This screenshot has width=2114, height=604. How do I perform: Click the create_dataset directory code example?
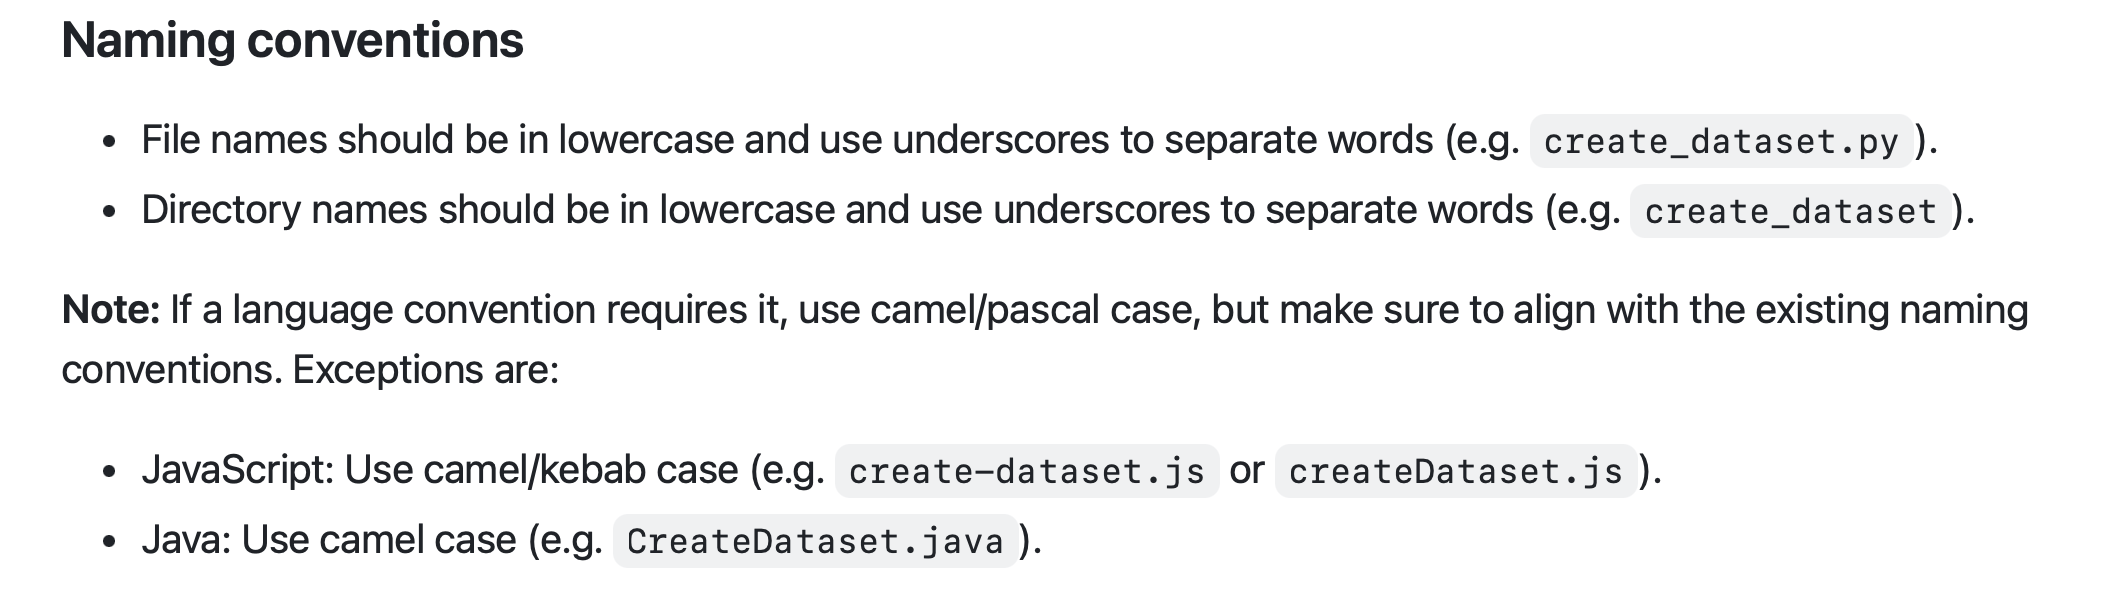click(1790, 211)
